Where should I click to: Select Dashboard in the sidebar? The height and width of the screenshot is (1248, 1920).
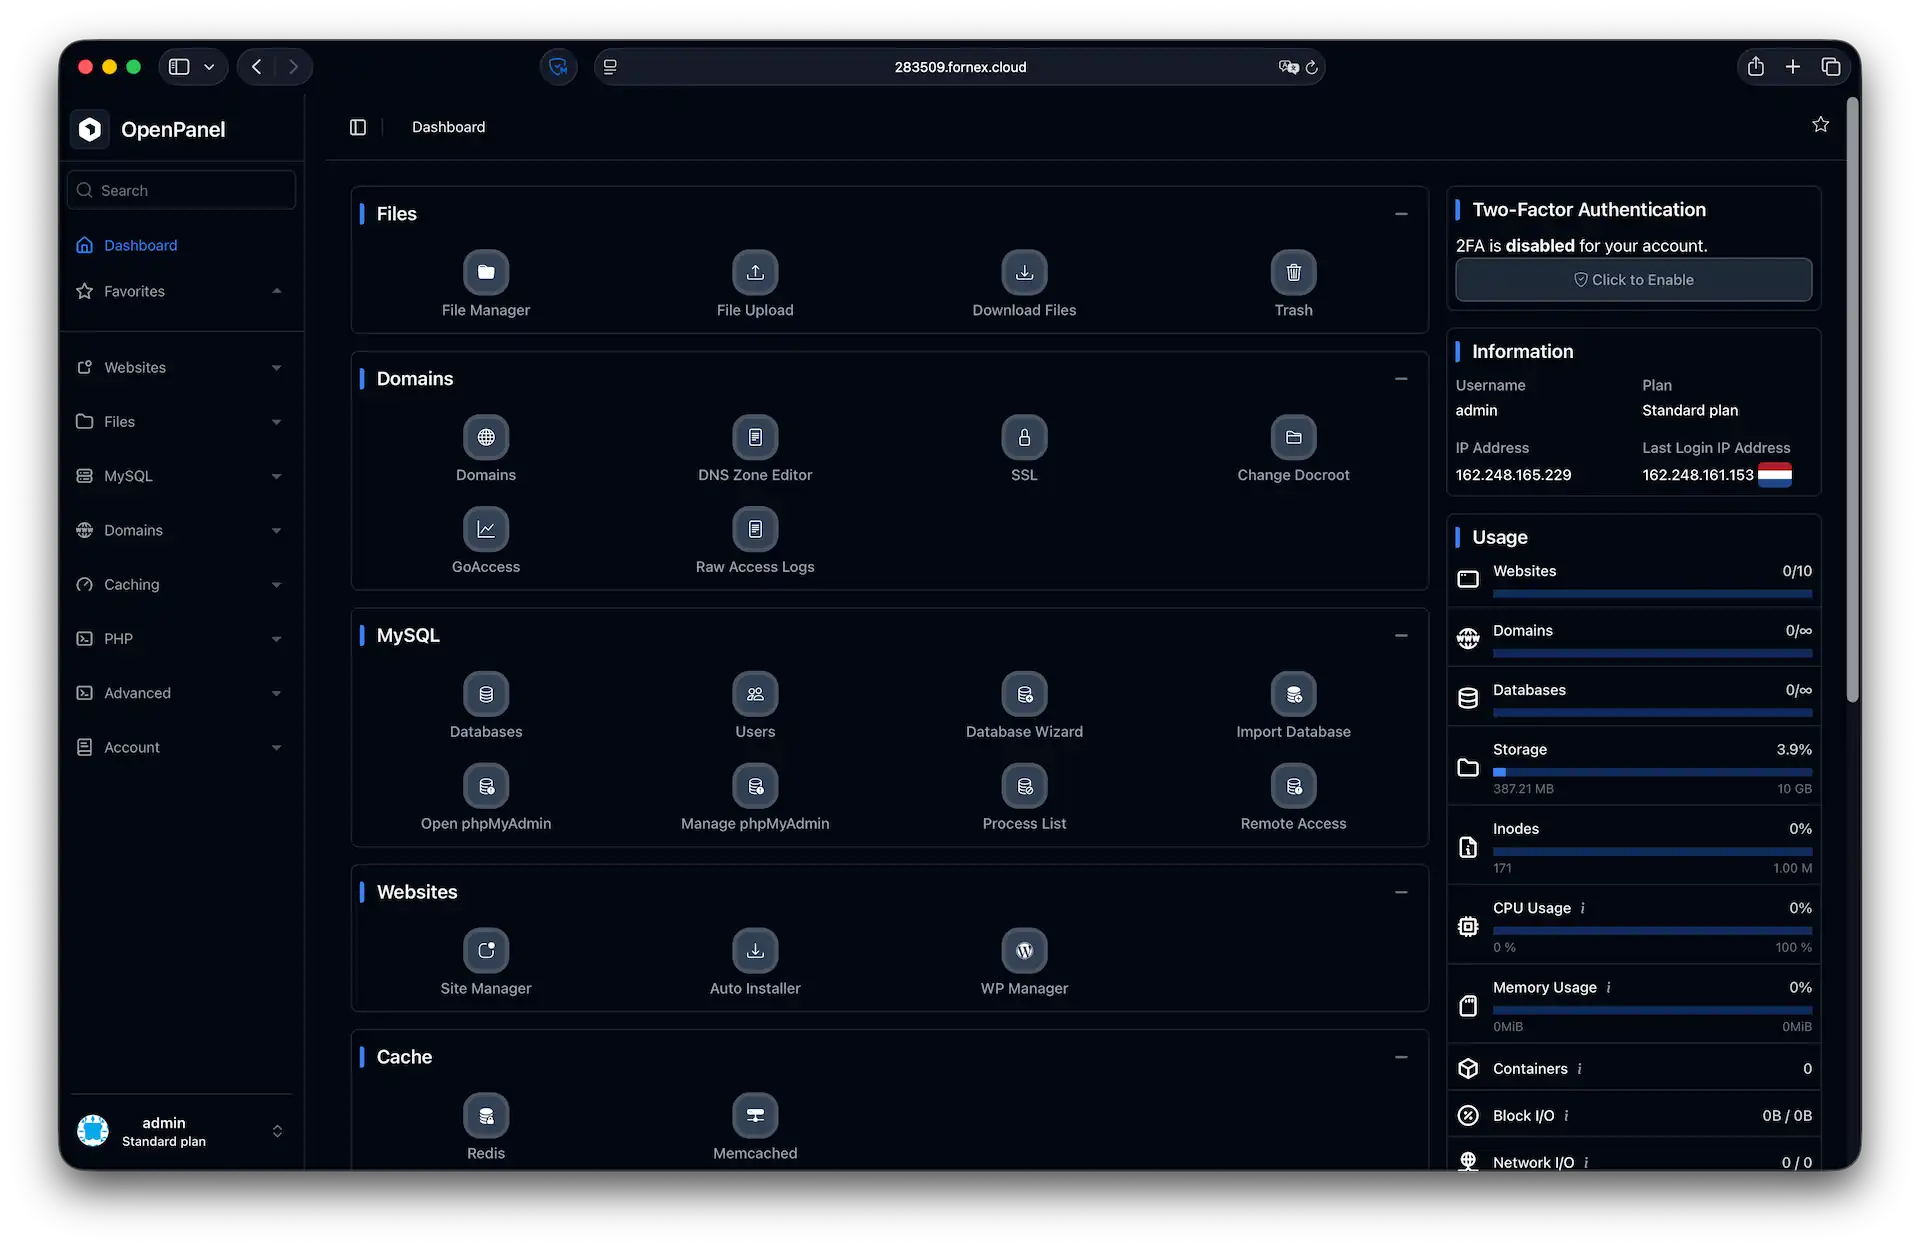140,245
